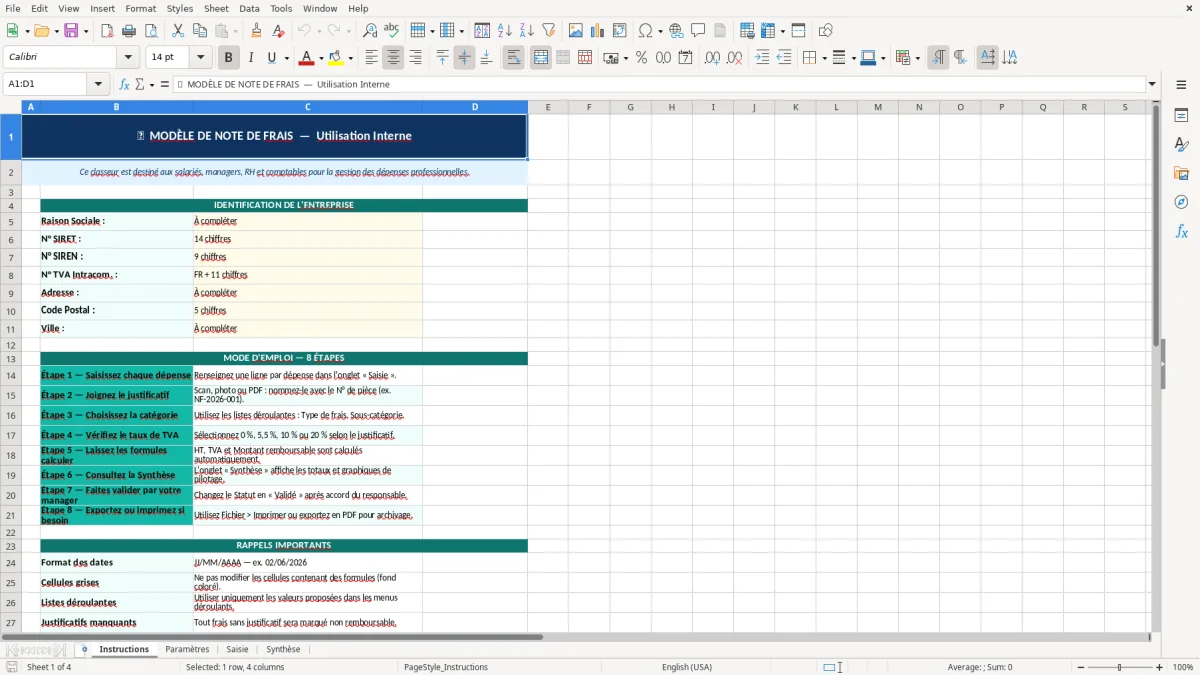
Task: Open sidebar Gallery icon
Action: tap(1181, 174)
